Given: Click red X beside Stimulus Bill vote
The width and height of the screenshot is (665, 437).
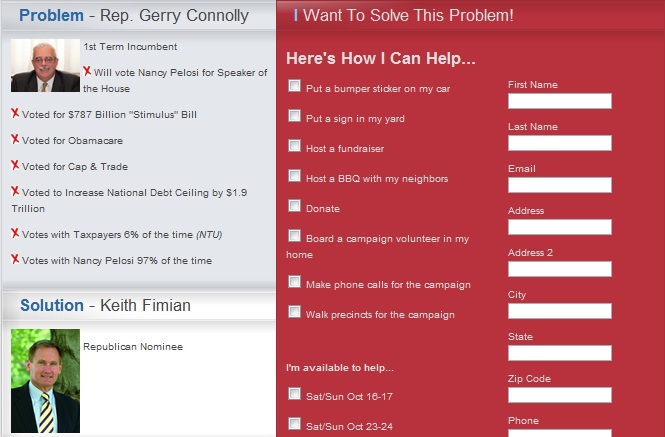Looking at the screenshot, I should [15, 113].
